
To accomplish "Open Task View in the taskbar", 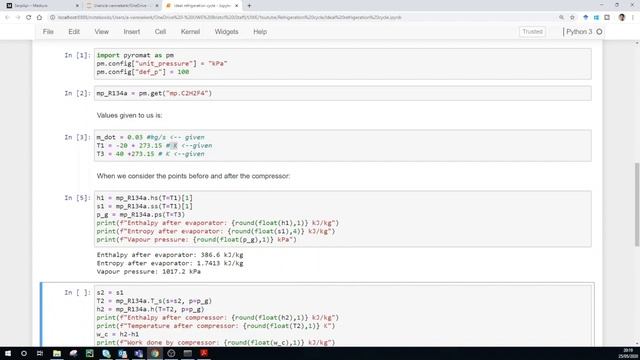I will 40,353.
